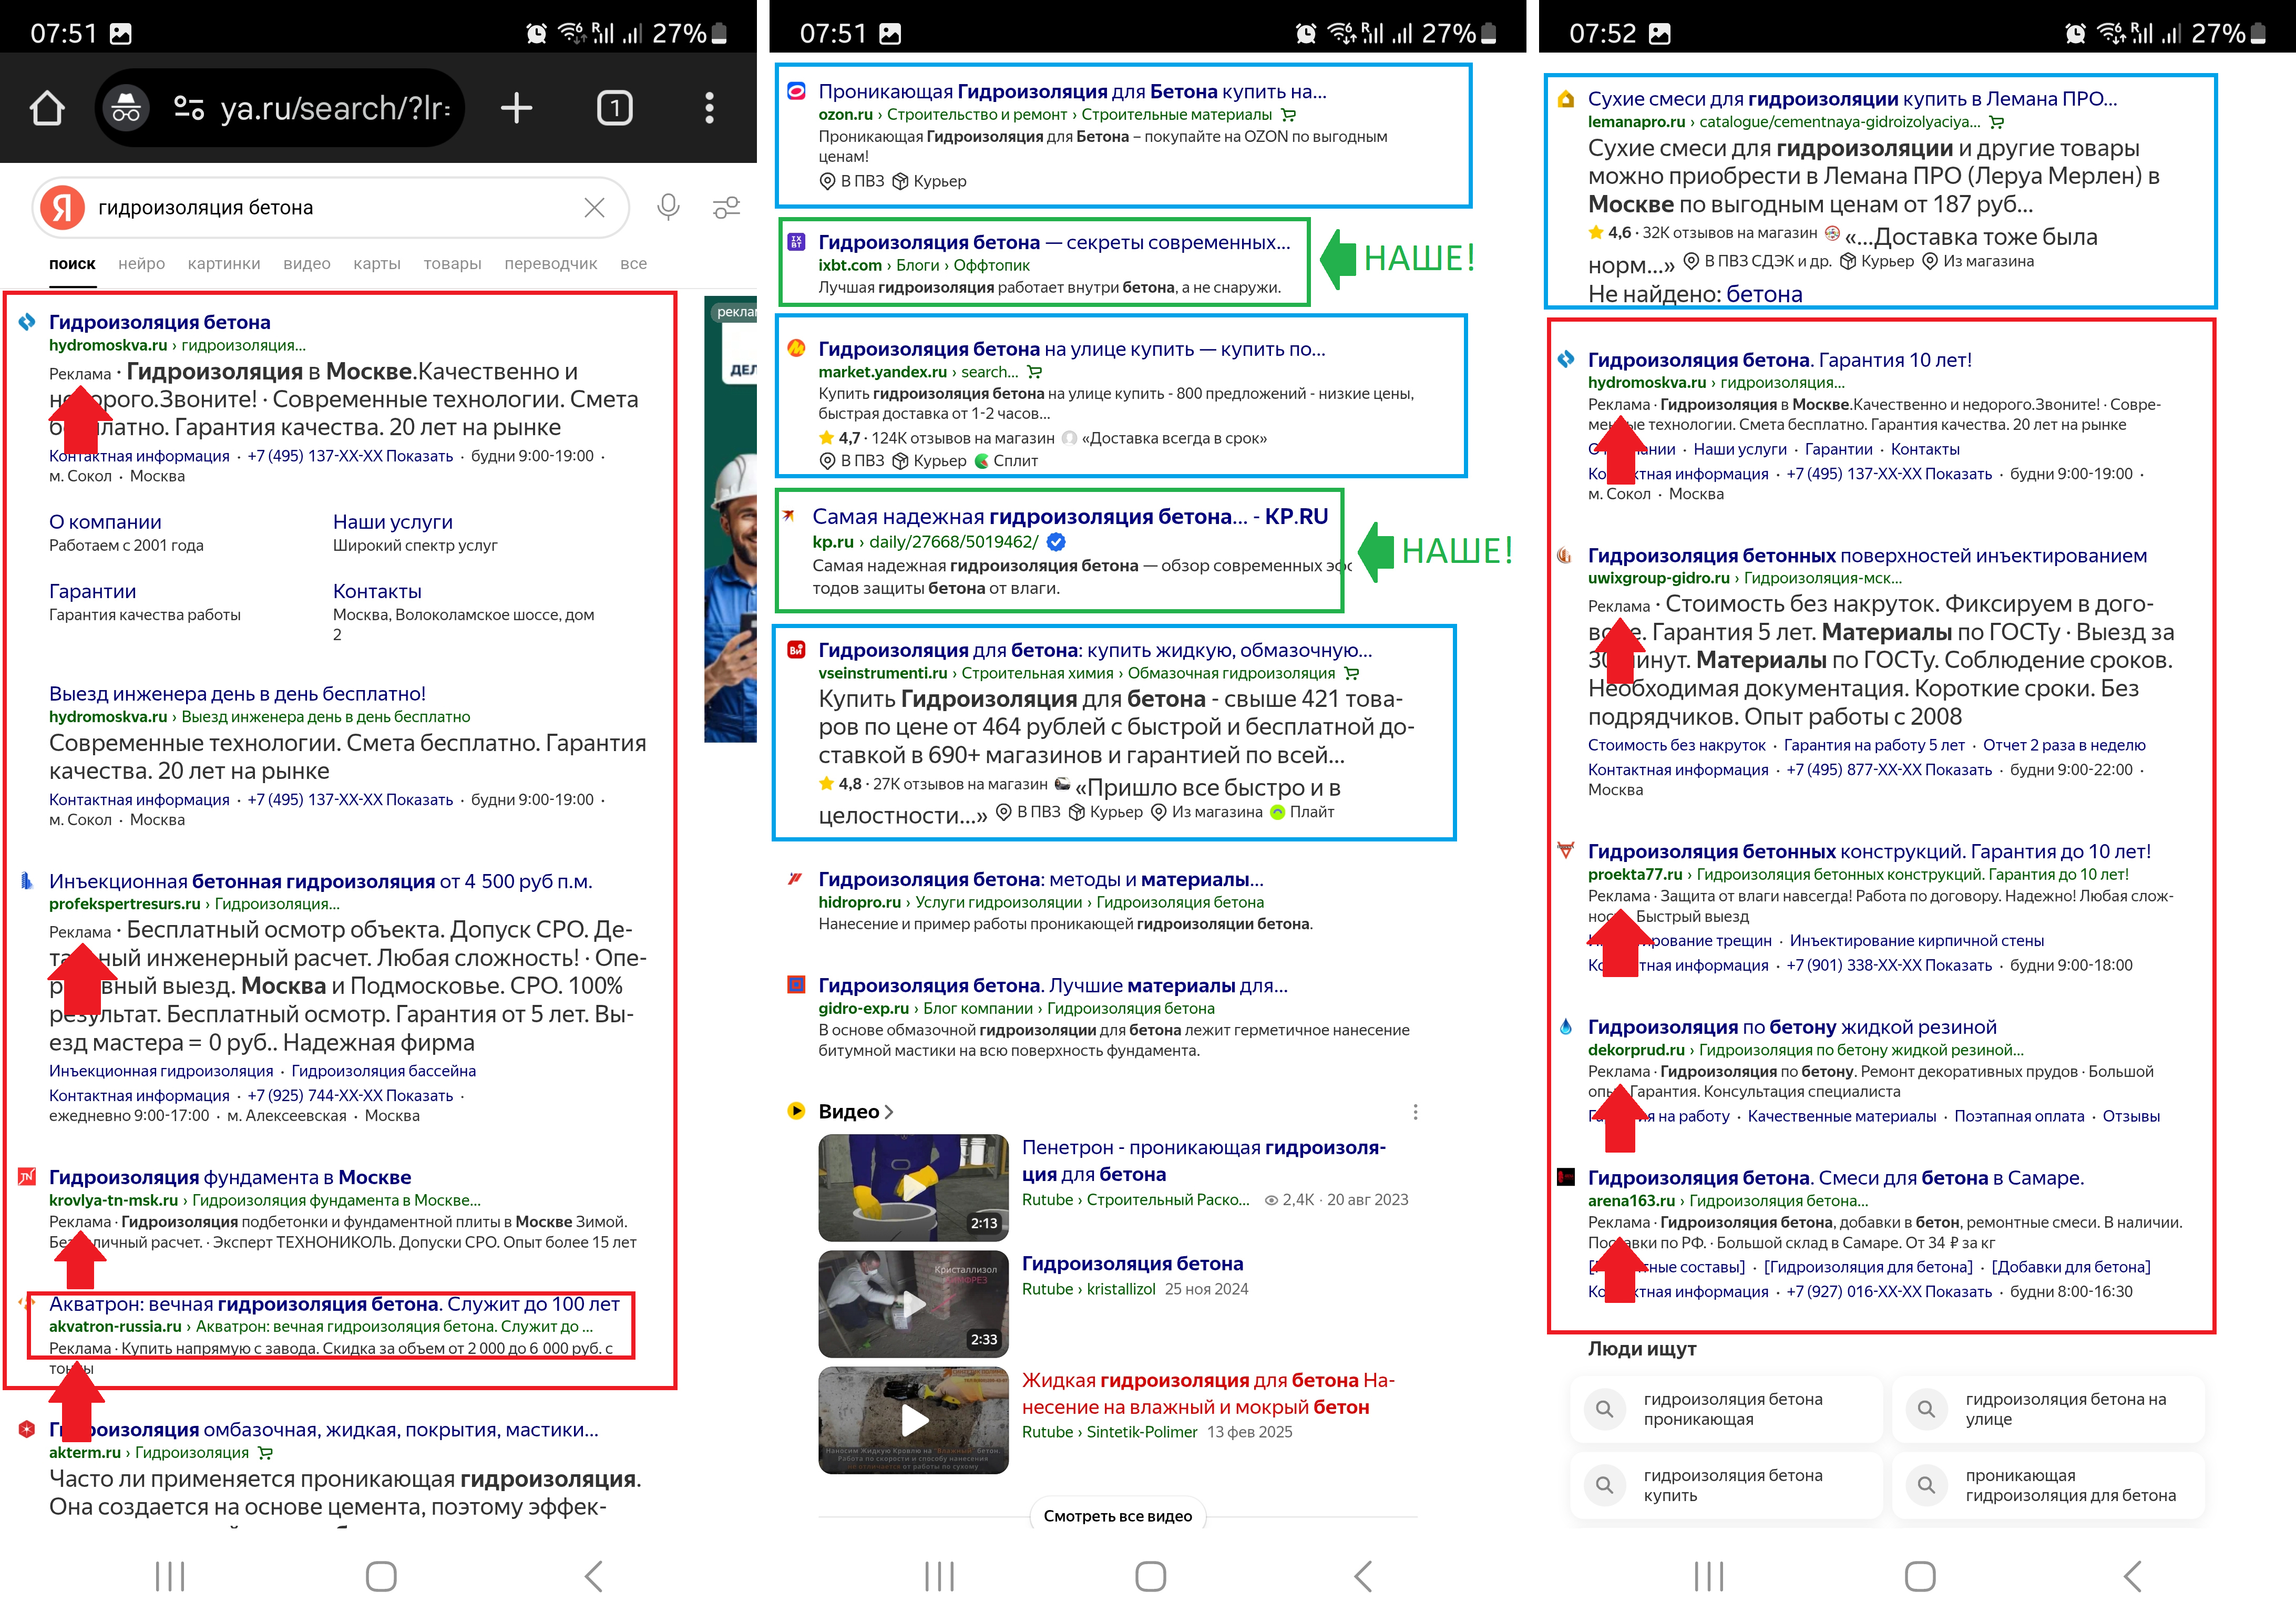The image size is (2296, 1623).
Task: Open gidro-exp.ru Лучшие материалы result
Action: (x=1053, y=985)
